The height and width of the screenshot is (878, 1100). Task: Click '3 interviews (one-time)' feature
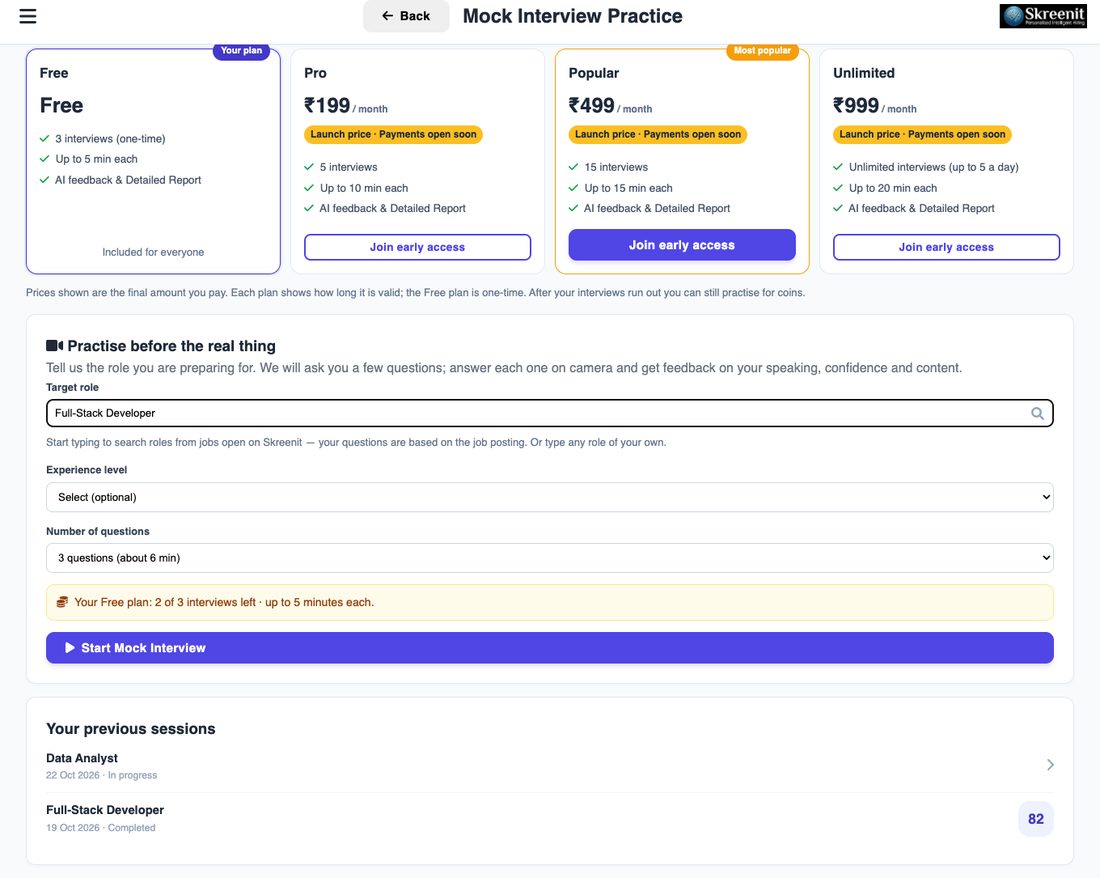point(110,139)
